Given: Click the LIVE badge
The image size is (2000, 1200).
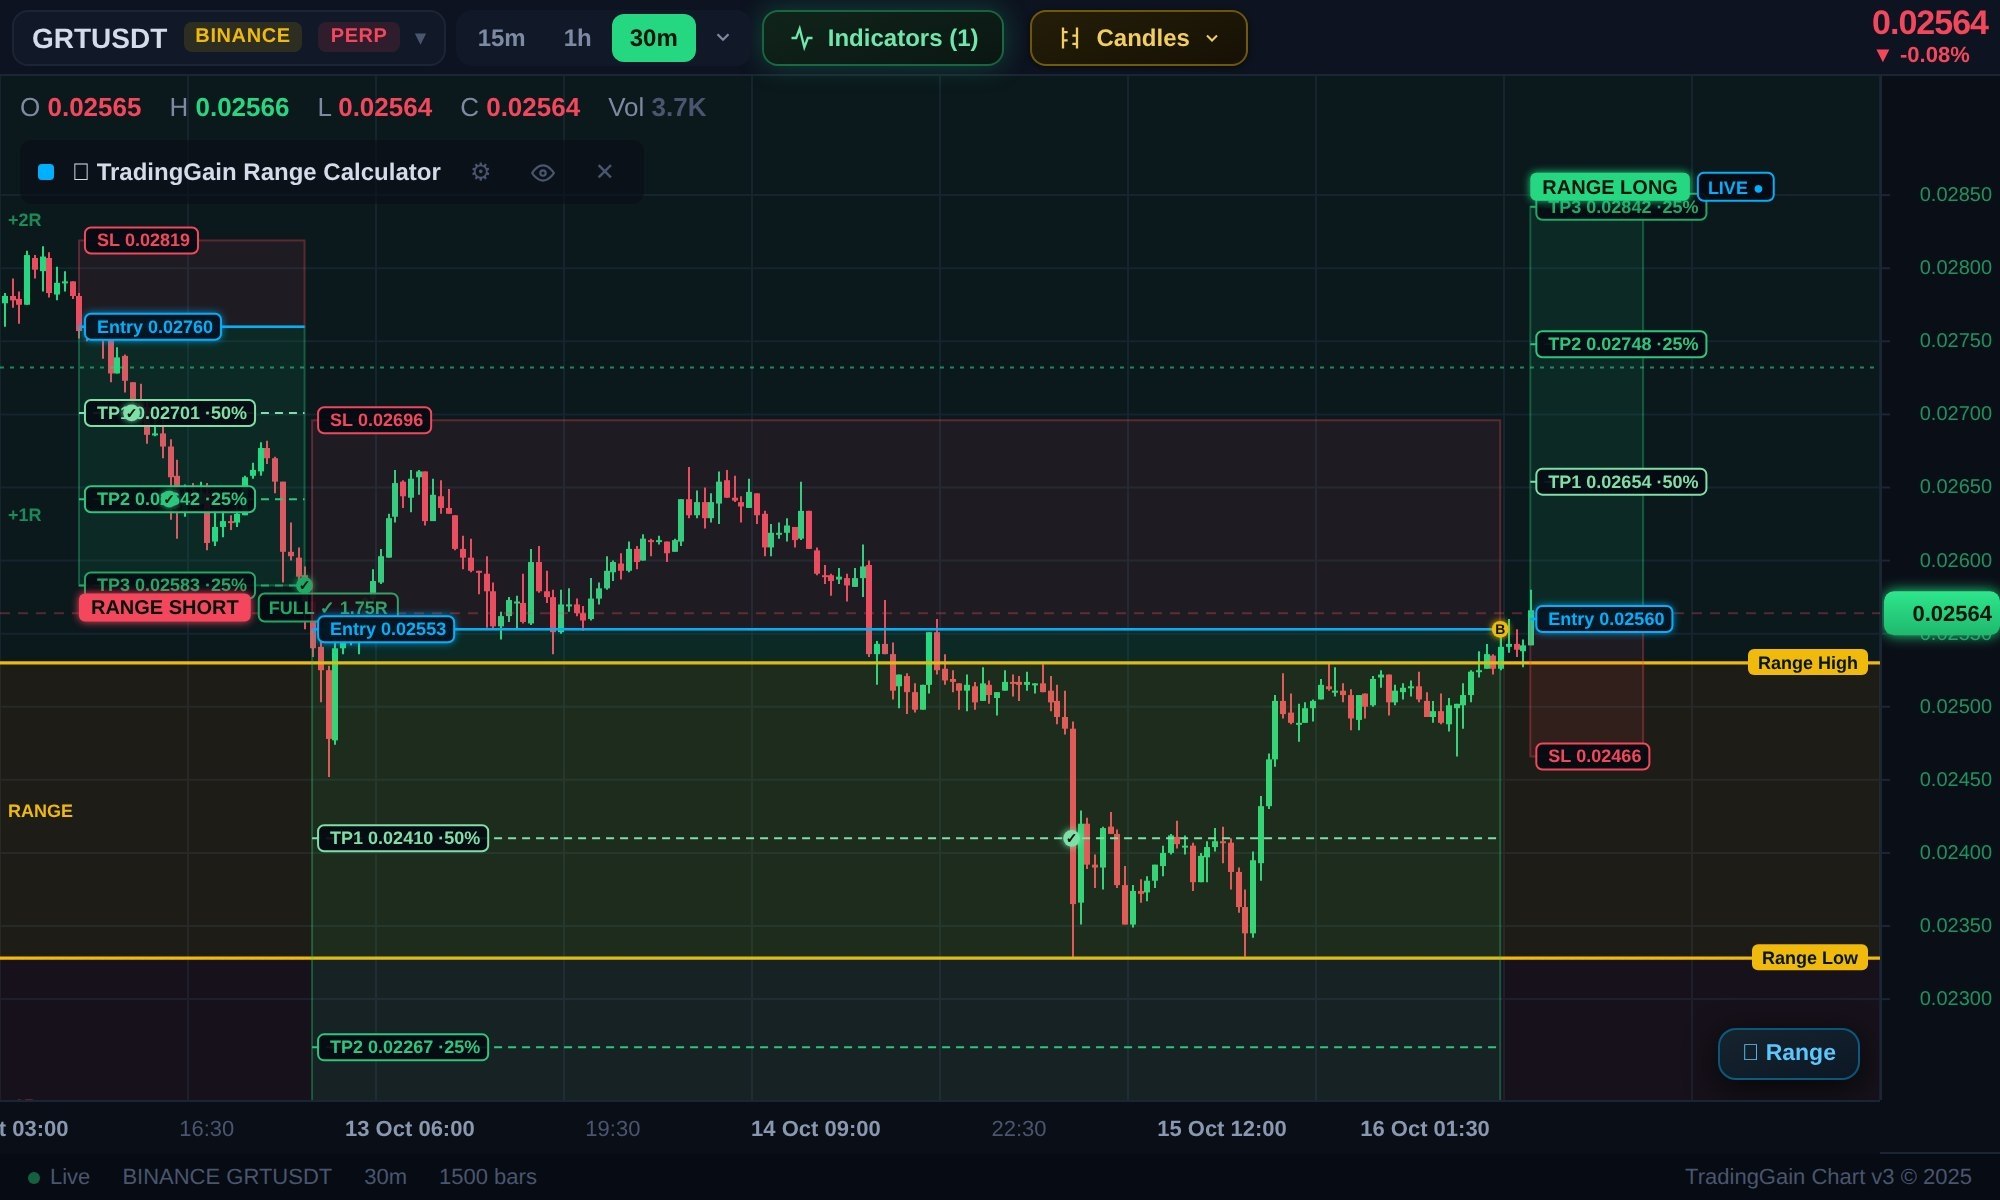Looking at the screenshot, I should click(1735, 187).
